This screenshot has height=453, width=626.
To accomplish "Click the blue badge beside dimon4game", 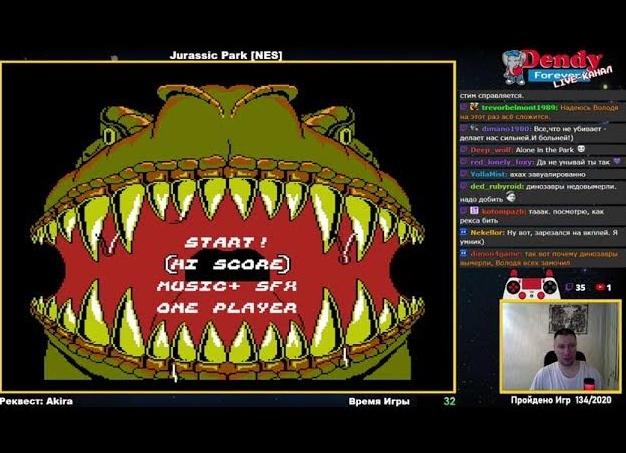I will (x=464, y=253).
